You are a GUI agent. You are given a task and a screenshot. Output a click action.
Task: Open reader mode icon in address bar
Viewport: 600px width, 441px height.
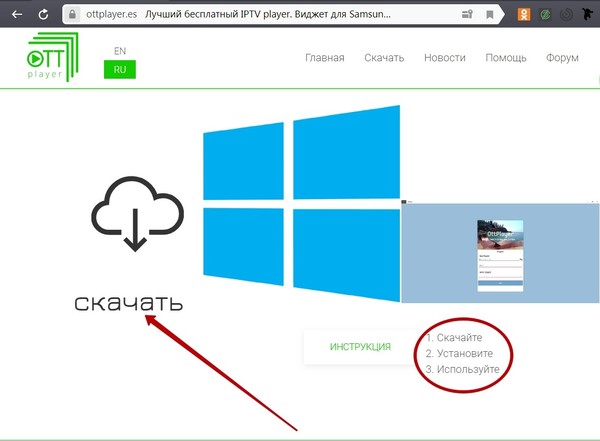[467, 15]
